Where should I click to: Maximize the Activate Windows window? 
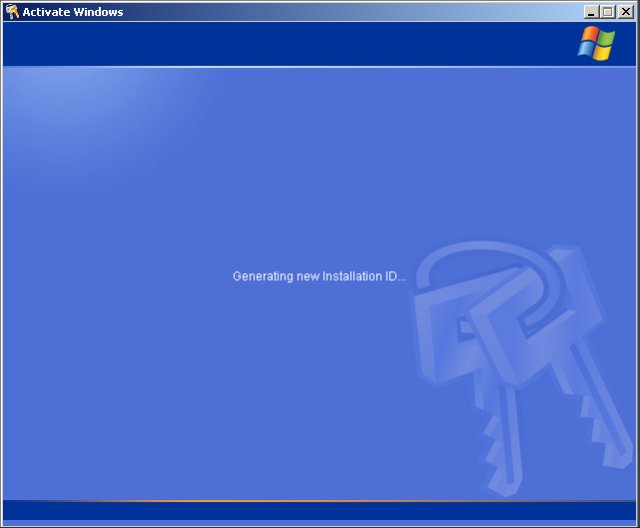(x=608, y=12)
